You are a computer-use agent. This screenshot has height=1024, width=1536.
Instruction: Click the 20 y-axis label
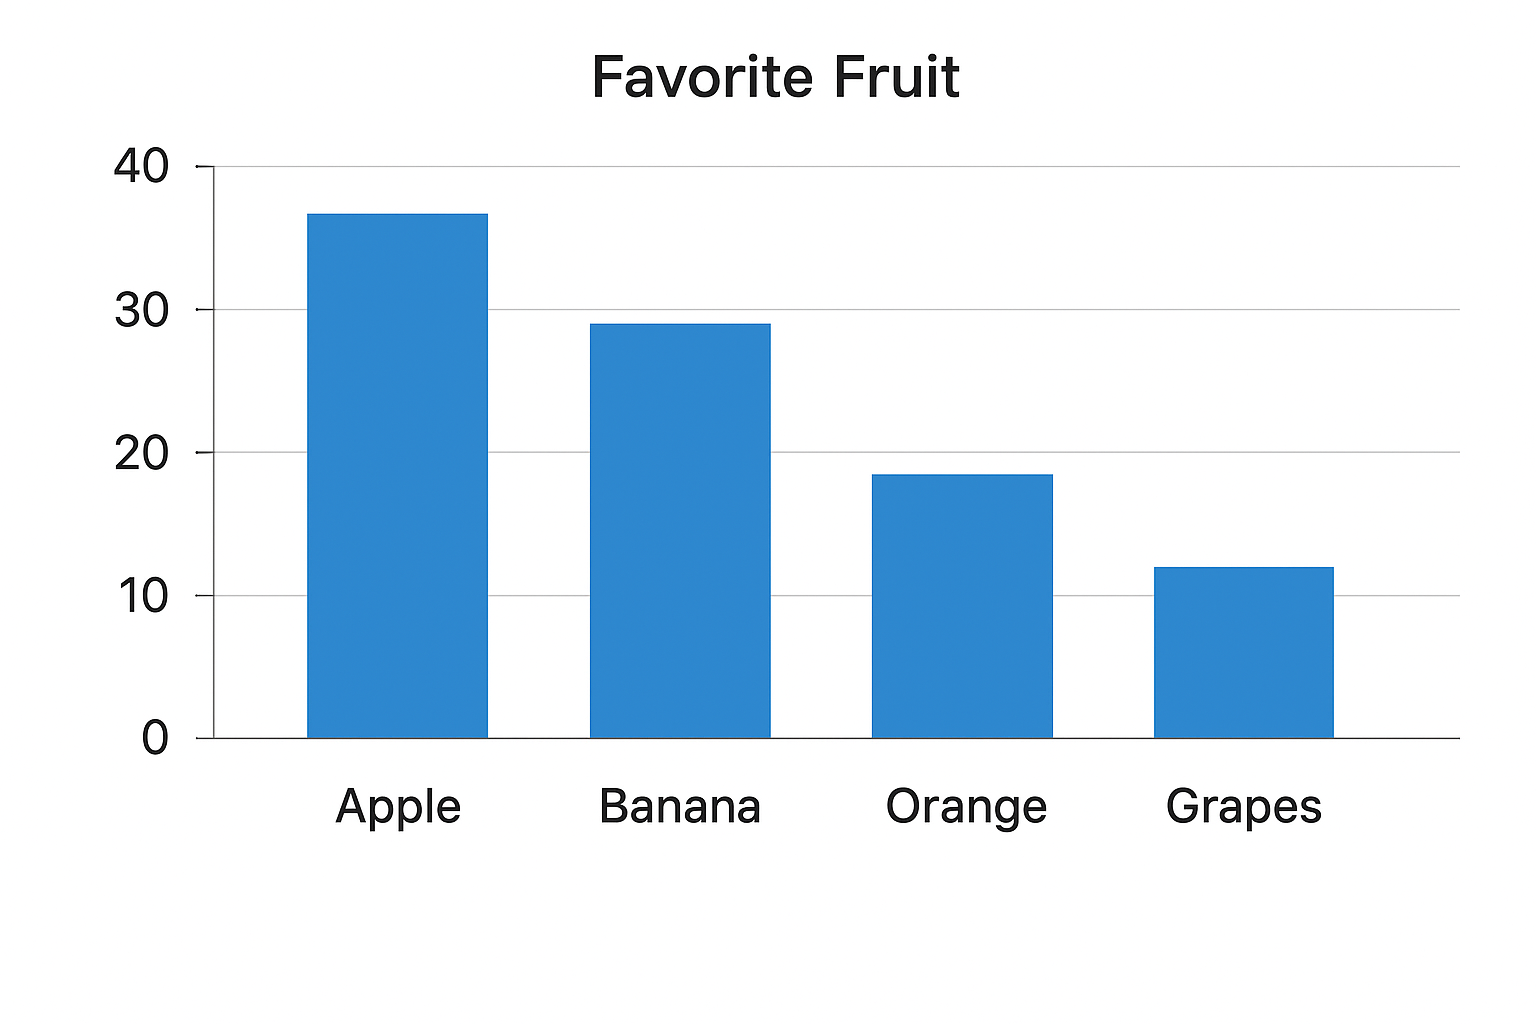(x=141, y=453)
